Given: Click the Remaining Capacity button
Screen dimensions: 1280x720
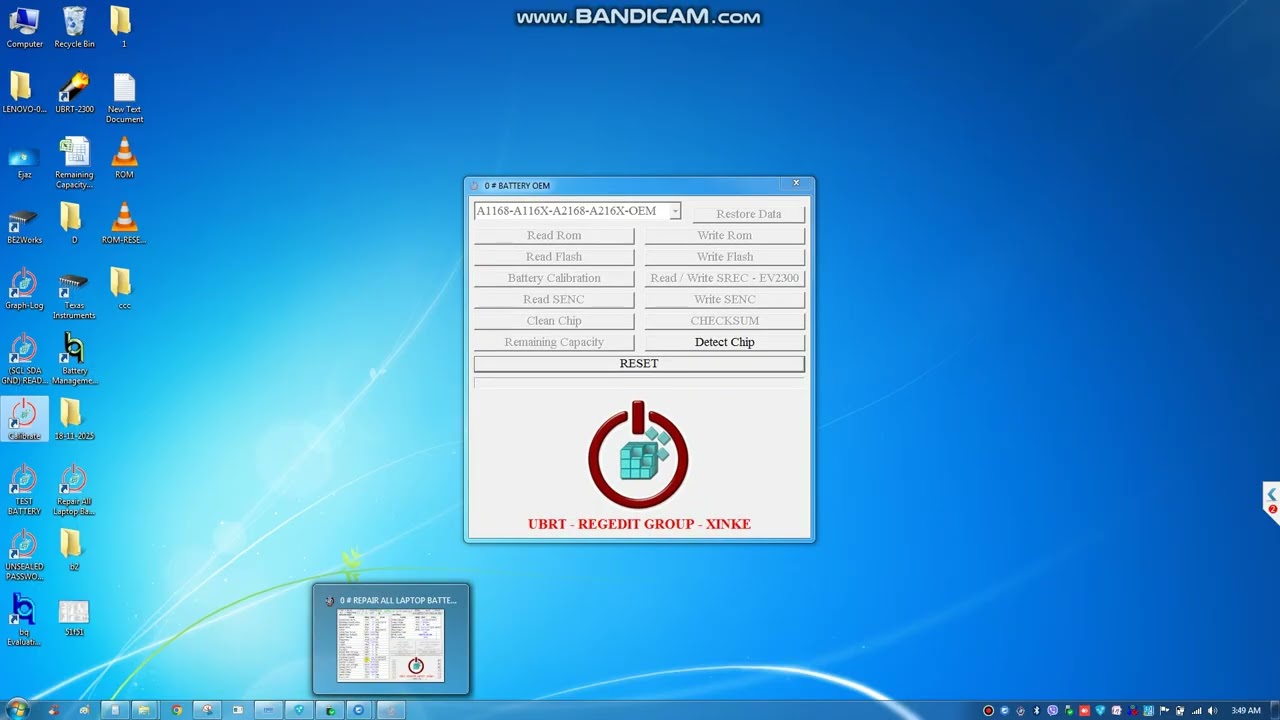Looking at the screenshot, I should click(x=554, y=342).
